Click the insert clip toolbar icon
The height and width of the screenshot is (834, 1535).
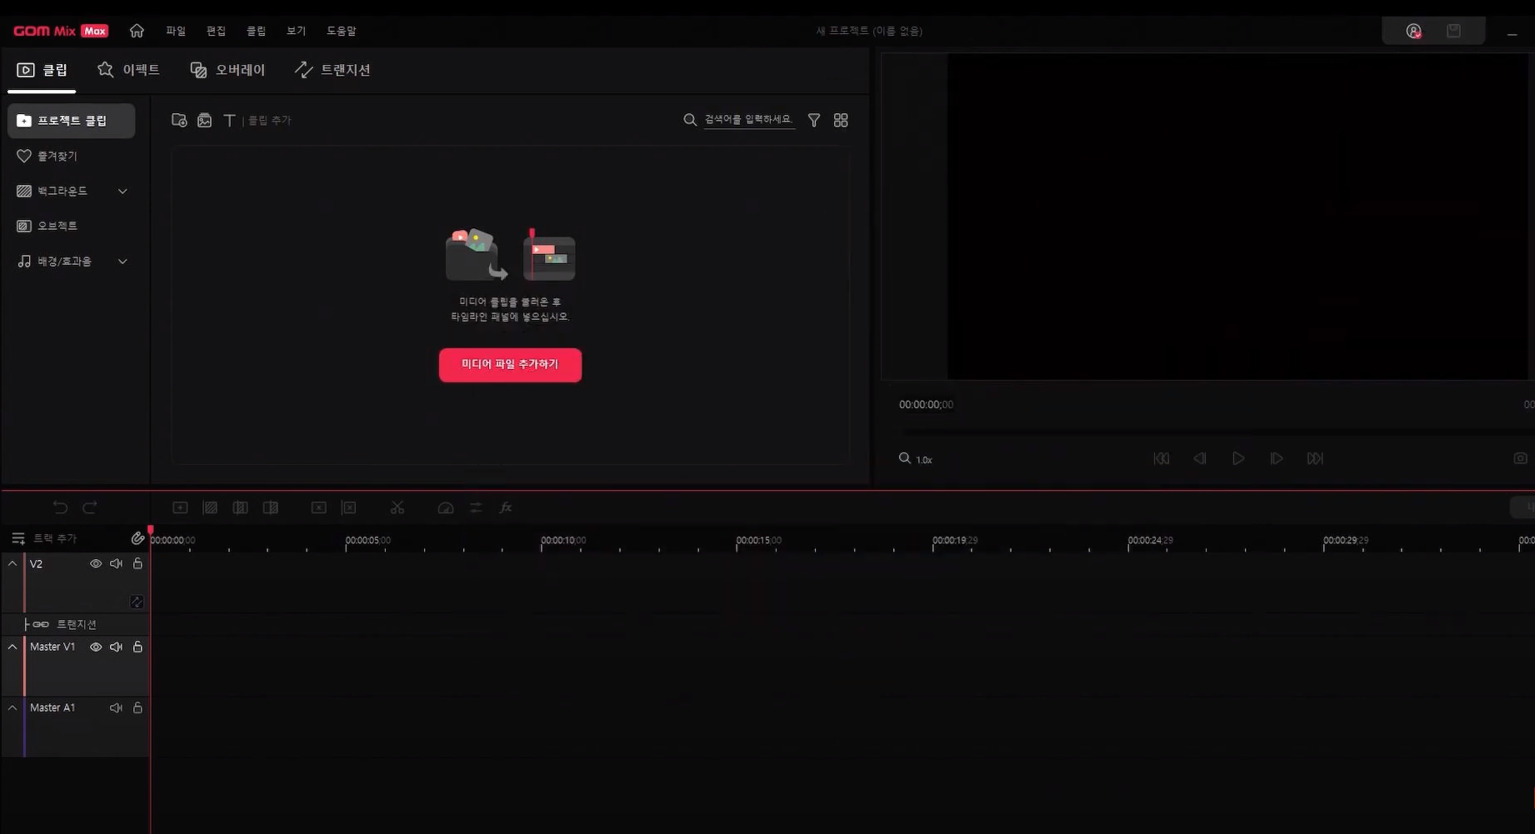point(180,508)
